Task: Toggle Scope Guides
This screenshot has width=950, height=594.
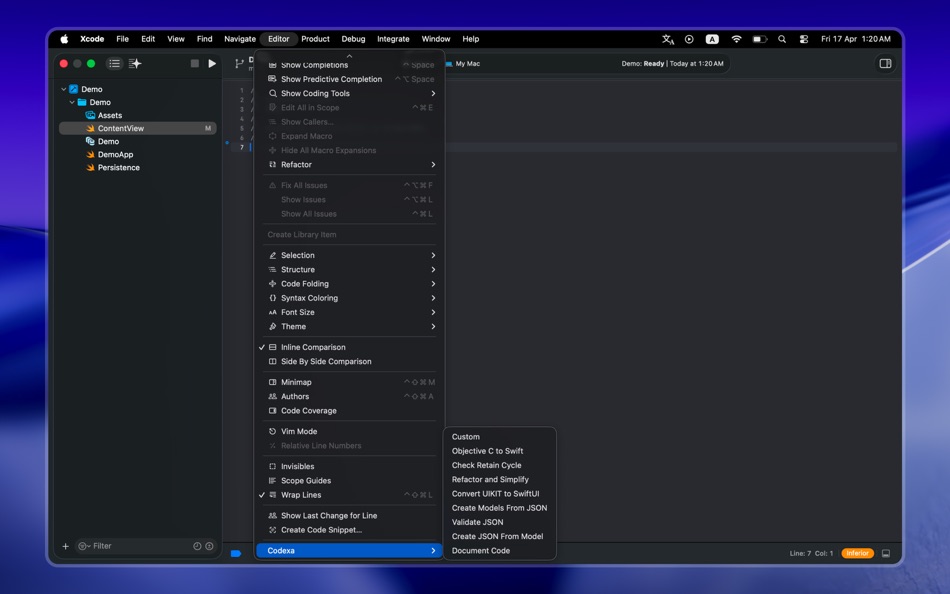Action: click(350, 481)
